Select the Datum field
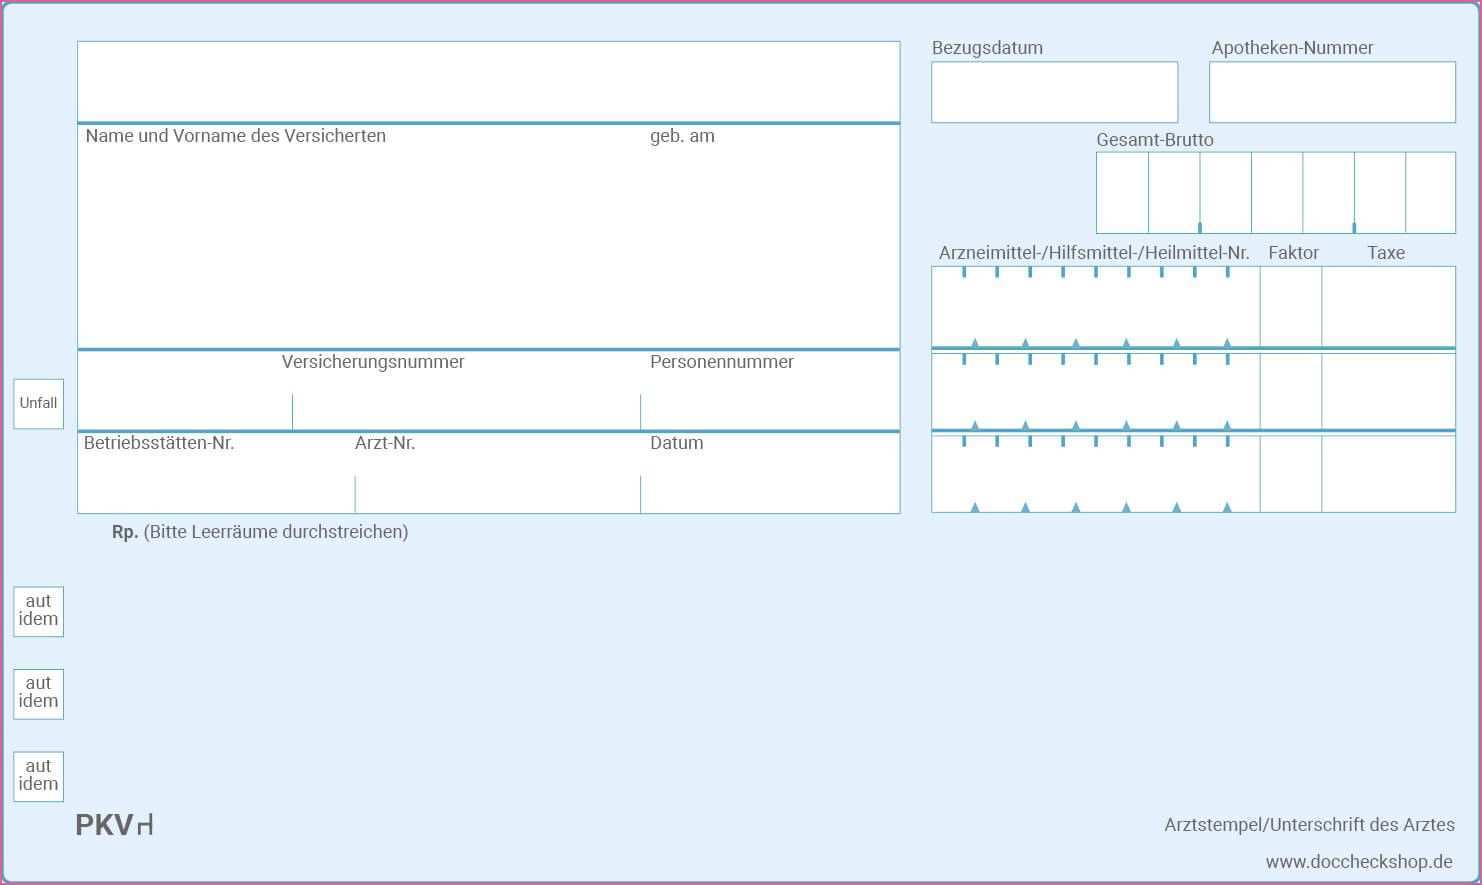Viewport: 1482px width, 885px height. (x=769, y=490)
